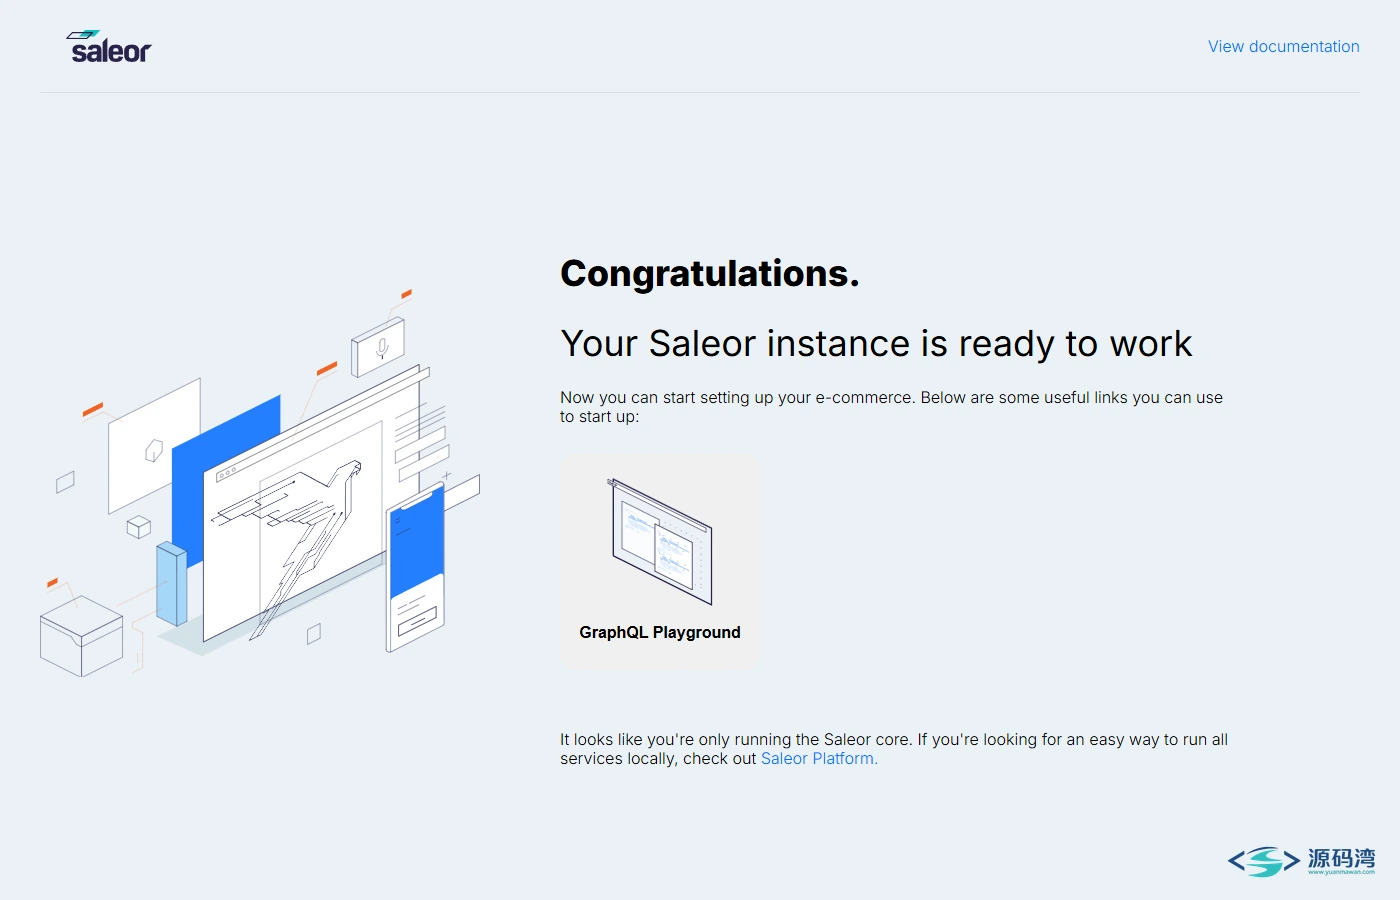Click the light blue pillar block

(171, 584)
